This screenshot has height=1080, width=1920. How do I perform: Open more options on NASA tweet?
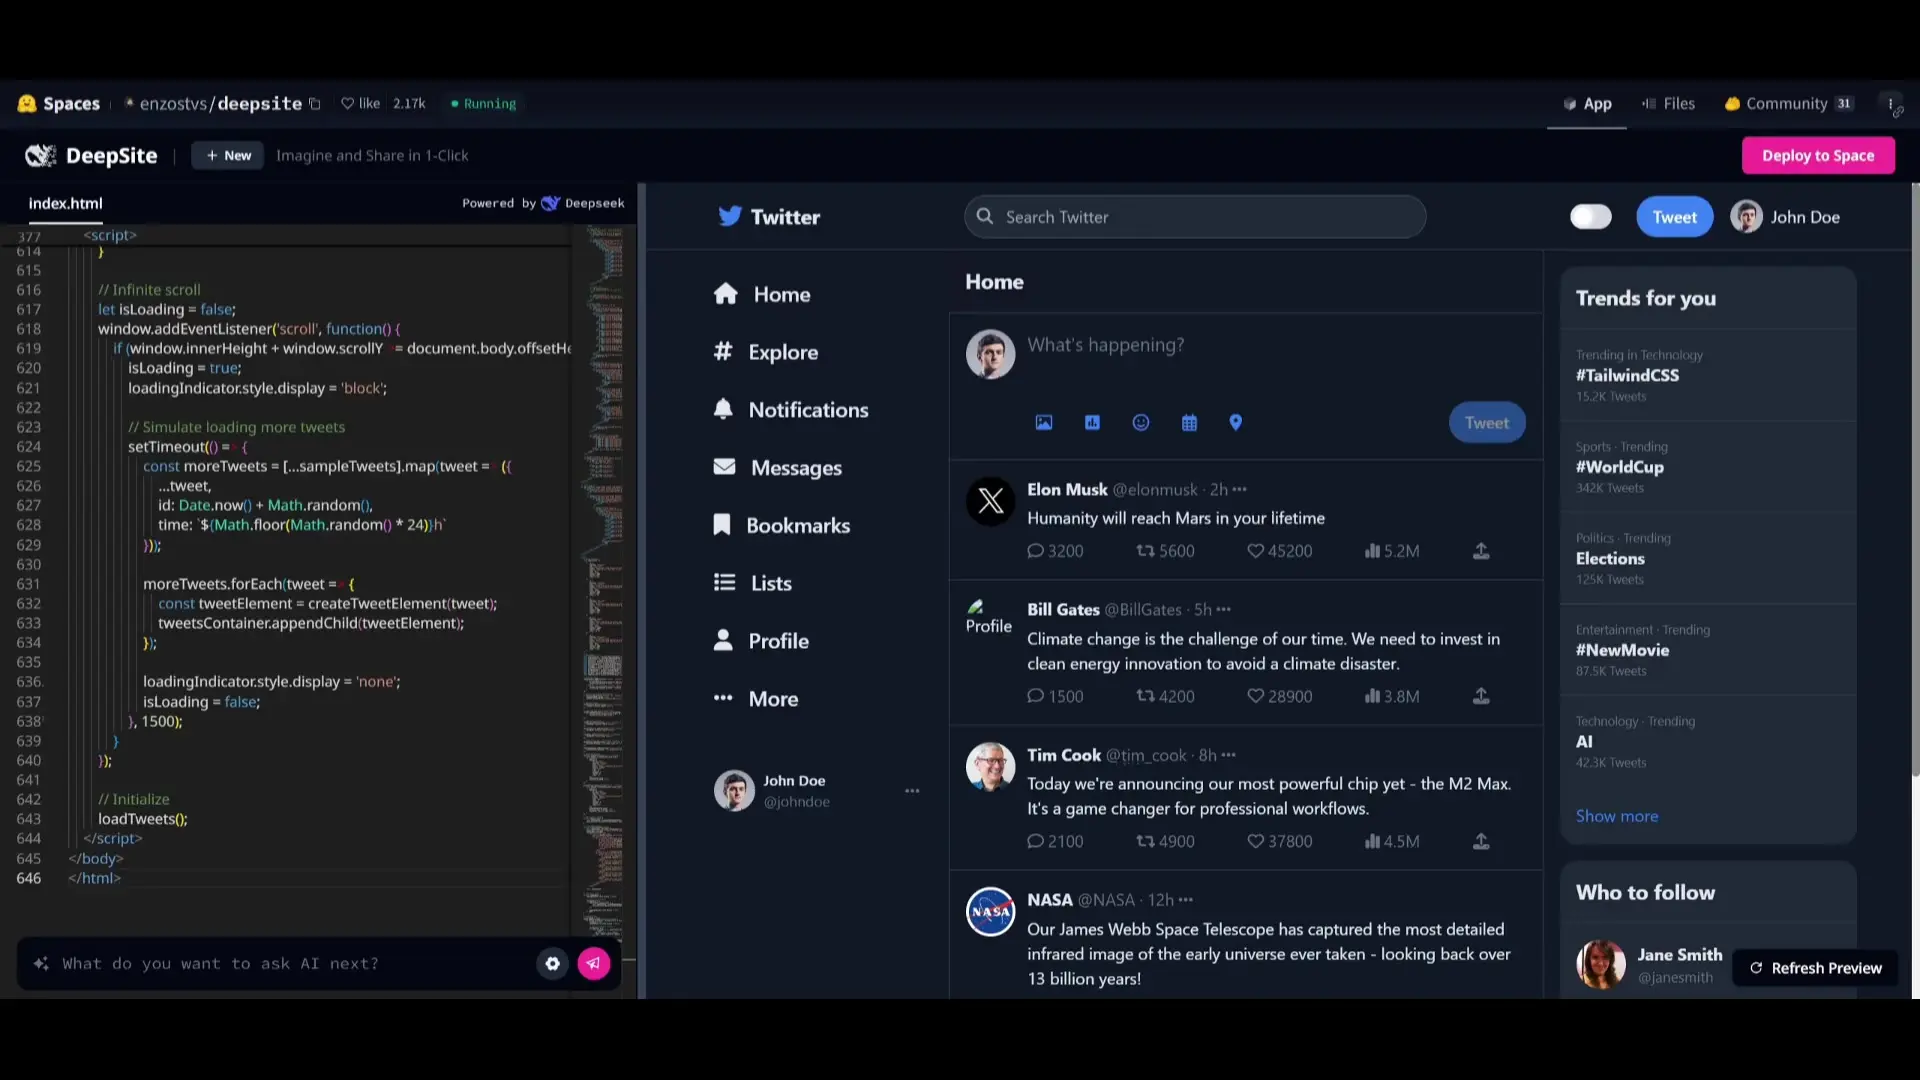(1186, 901)
